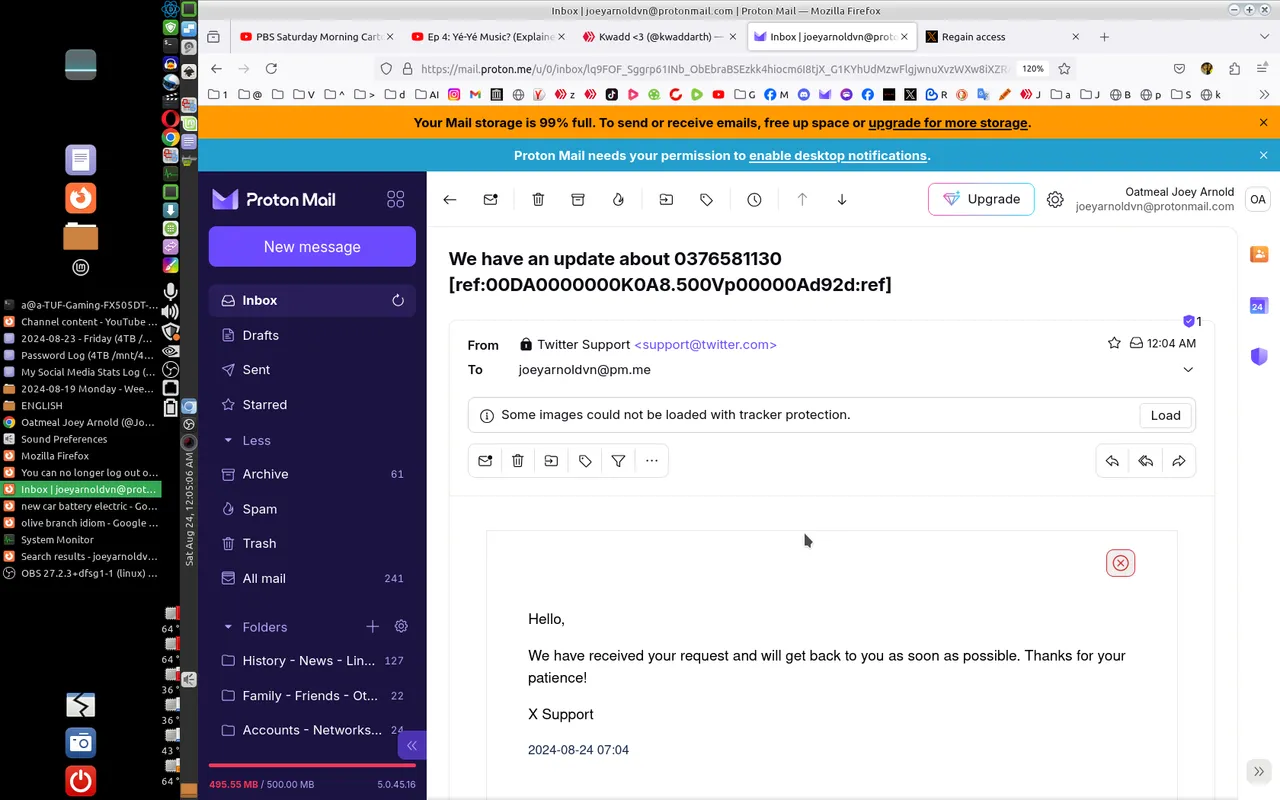Open History - News - Lin... folder
Viewport: 1280px width, 800px height.
click(x=312, y=661)
